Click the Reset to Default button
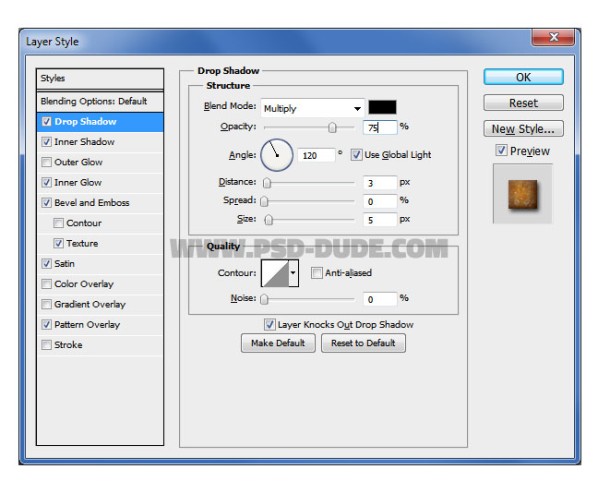 (363, 343)
